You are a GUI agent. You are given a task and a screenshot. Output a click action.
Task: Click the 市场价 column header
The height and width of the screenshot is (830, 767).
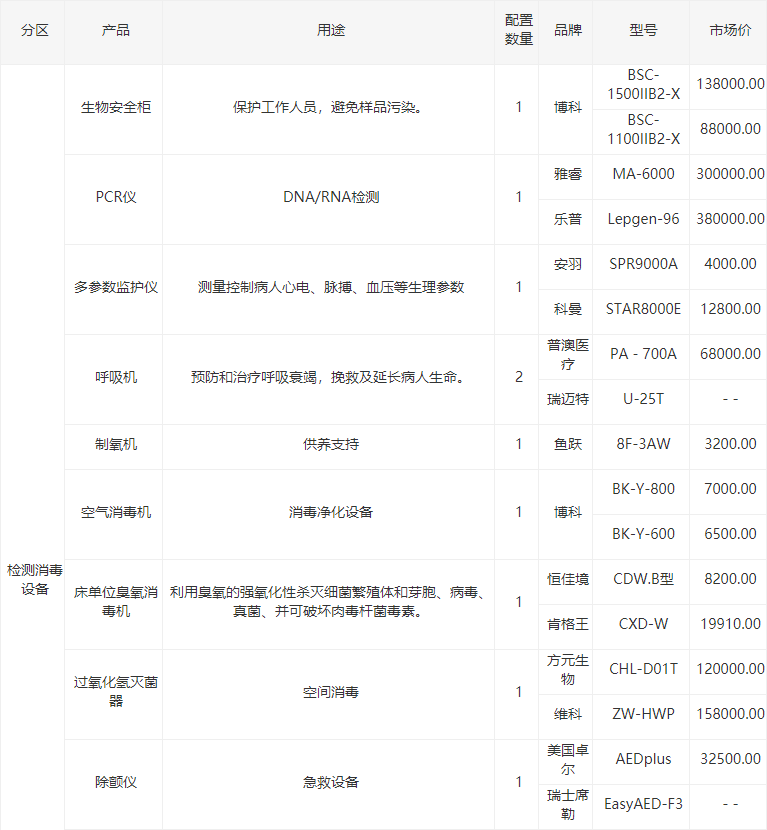[x=730, y=30]
